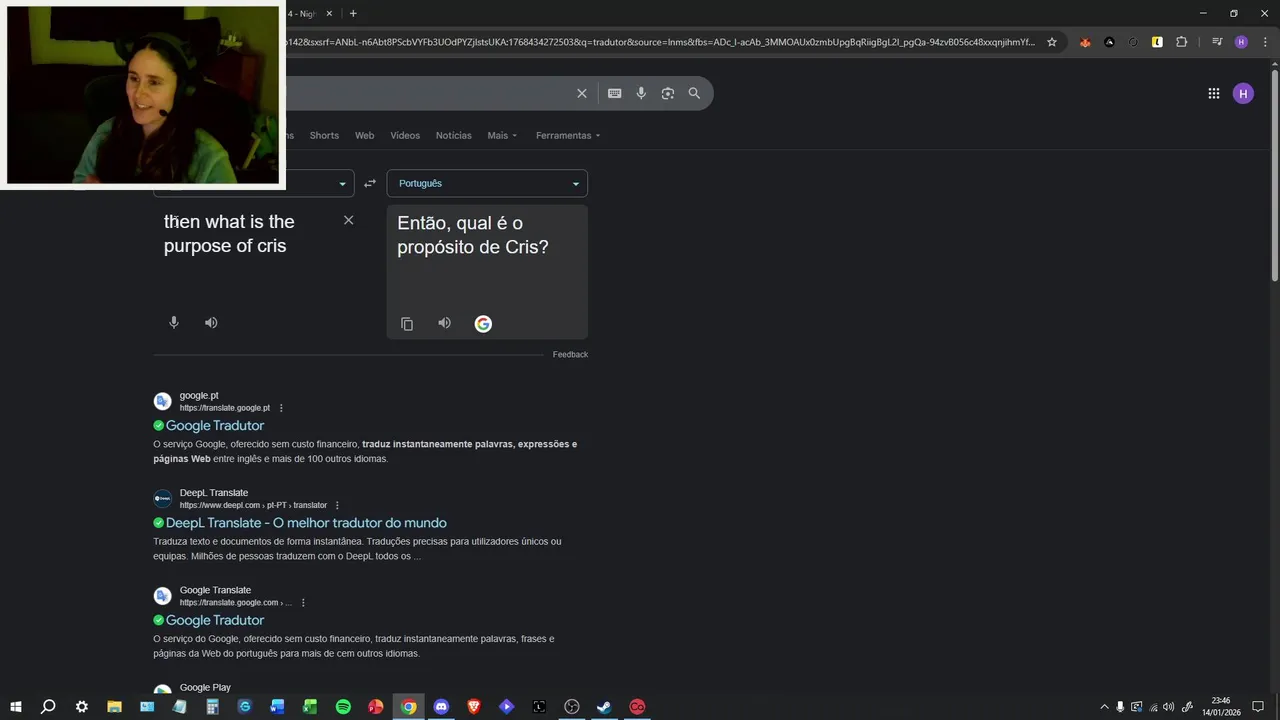Switch to the Shorts results tab
1280x720 pixels.
pyautogui.click(x=324, y=135)
